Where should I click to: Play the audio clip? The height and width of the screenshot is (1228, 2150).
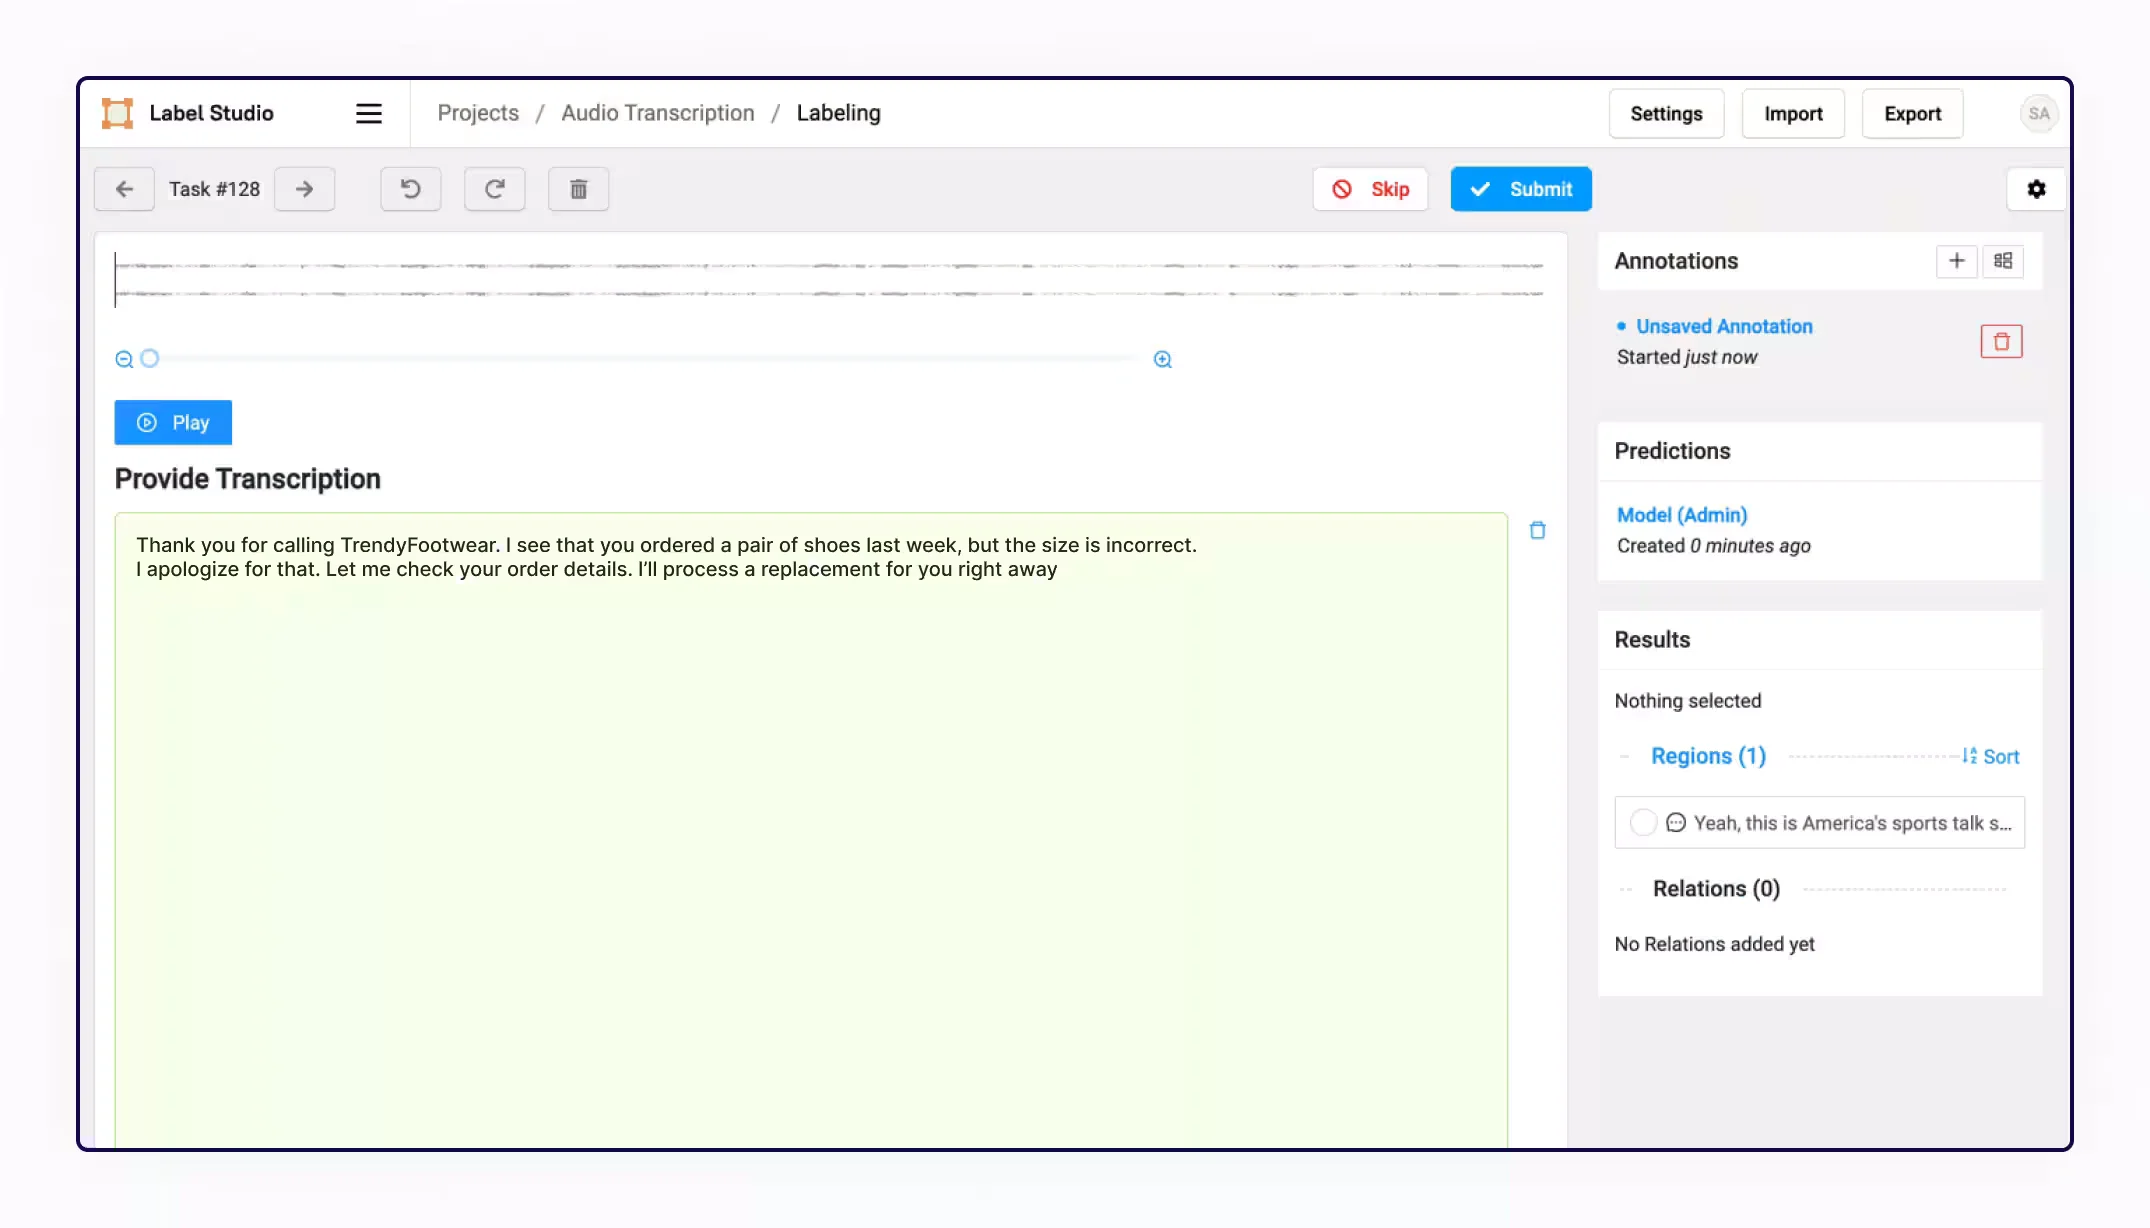click(173, 422)
